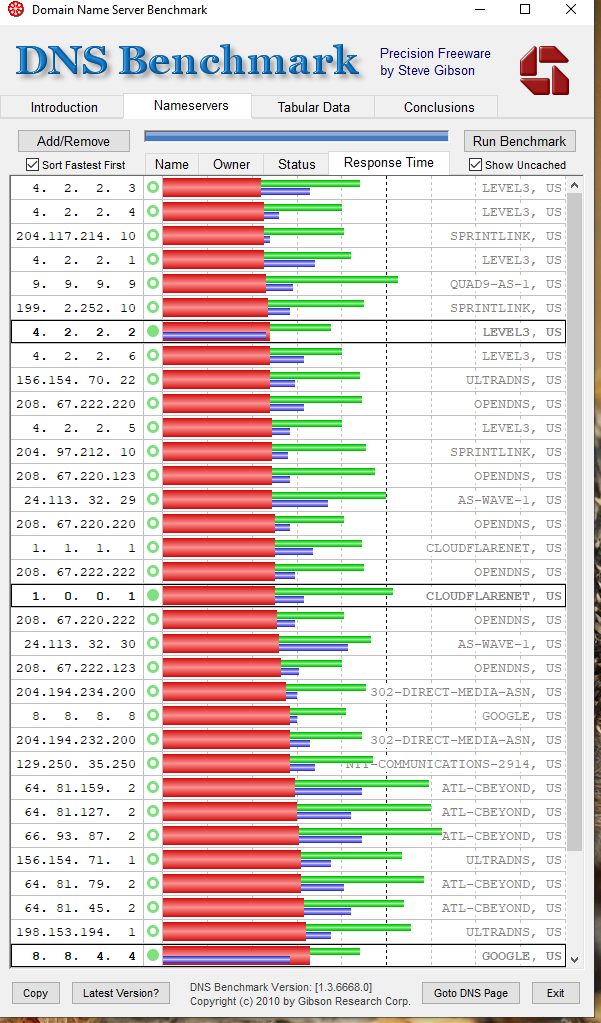Click status circle for 208.67.222.222
Screen dimensions: 601x1023
[x=153, y=571]
